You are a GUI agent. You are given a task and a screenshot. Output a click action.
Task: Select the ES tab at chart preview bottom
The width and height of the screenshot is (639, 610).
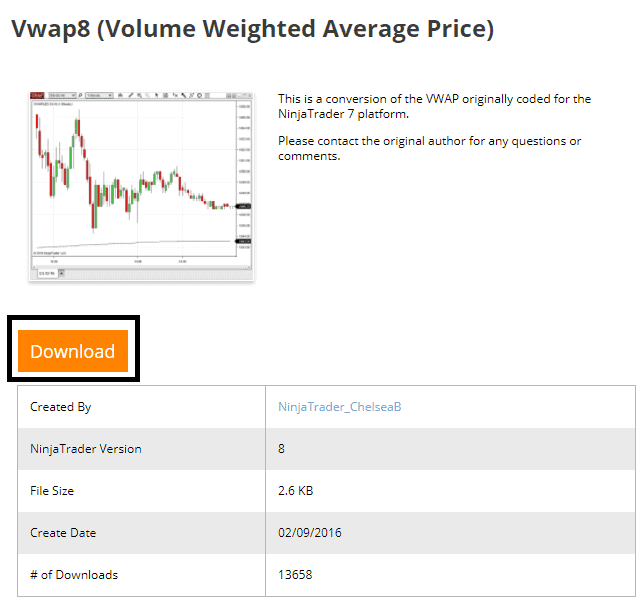[47, 273]
